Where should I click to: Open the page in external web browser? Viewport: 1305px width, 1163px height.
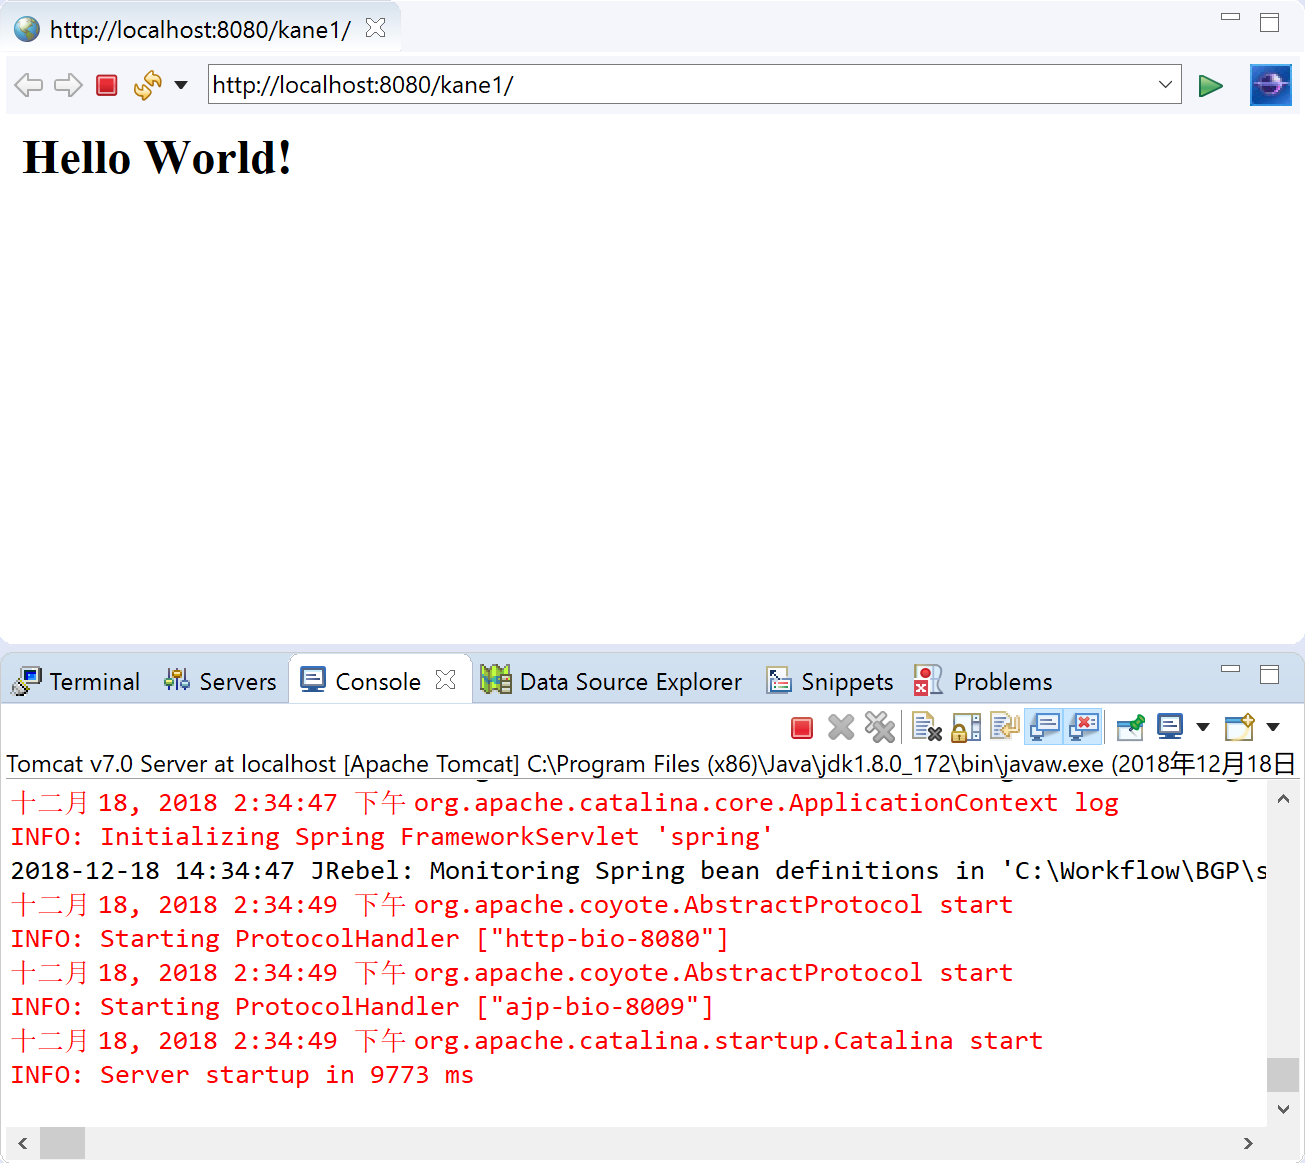point(1270,85)
